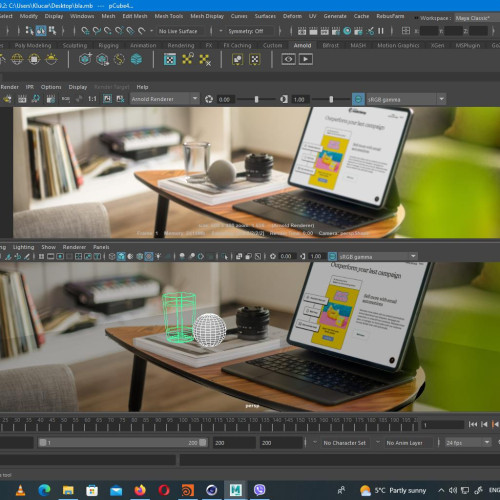Image resolution: width=500 pixels, height=500 pixels.
Task: Click the Render View exposure value field
Action: [x=225, y=99]
